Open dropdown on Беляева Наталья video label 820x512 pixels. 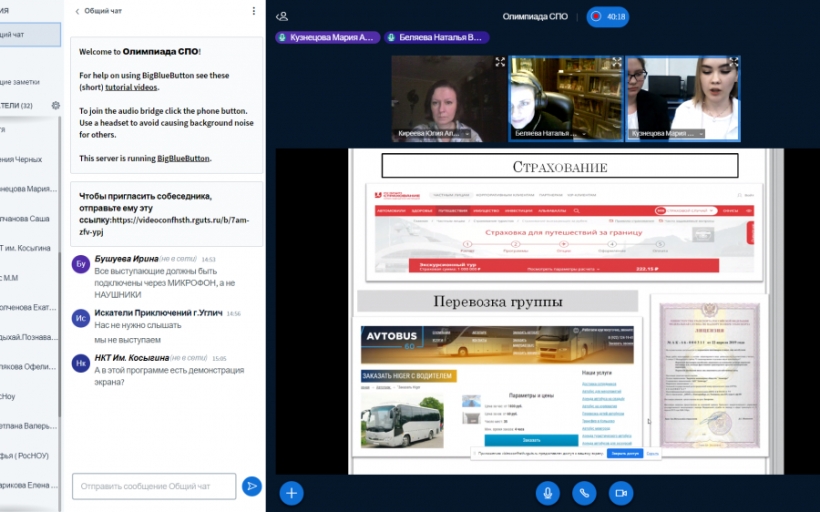(x=584, y=134)
